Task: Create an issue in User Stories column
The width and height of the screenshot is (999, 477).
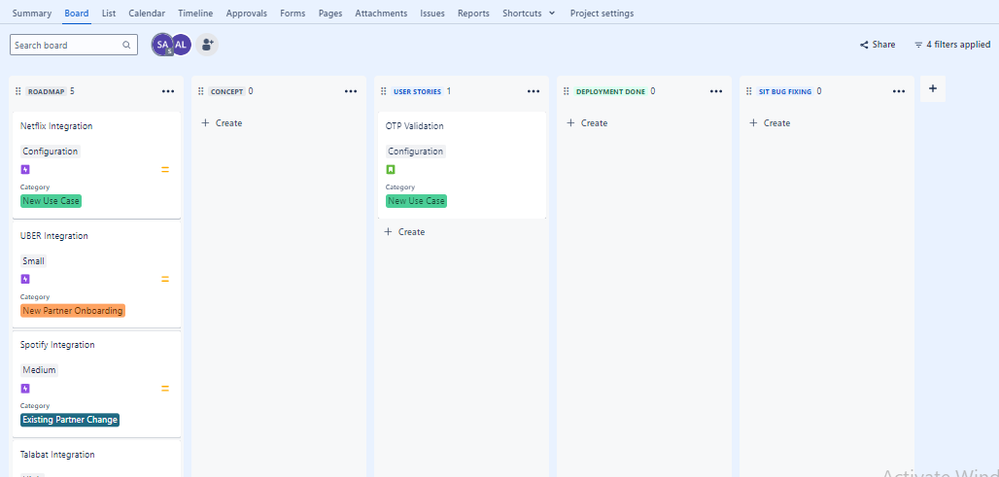Action: (x=405, y=232)
